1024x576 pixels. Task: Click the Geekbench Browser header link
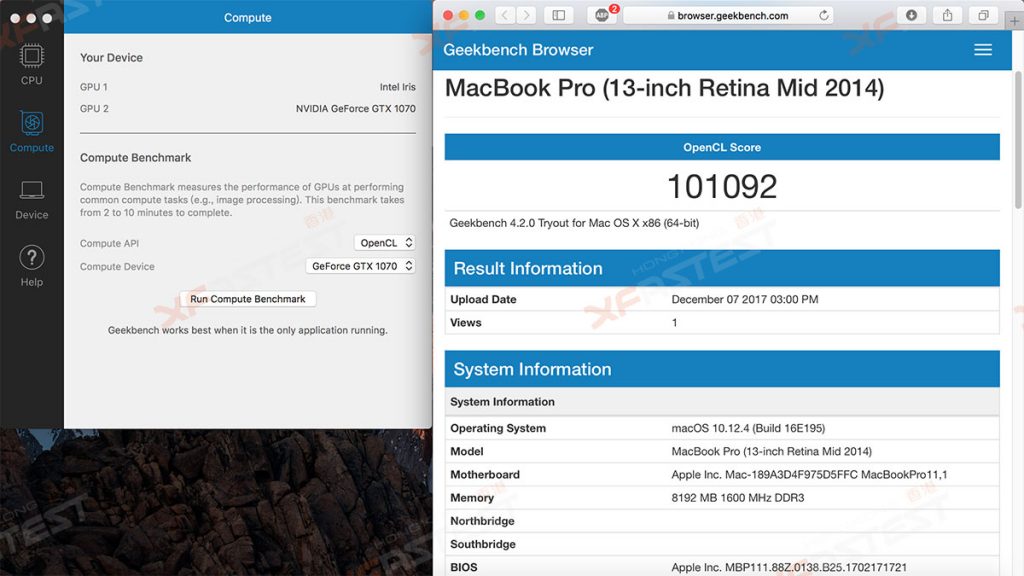tap(518, 50)
